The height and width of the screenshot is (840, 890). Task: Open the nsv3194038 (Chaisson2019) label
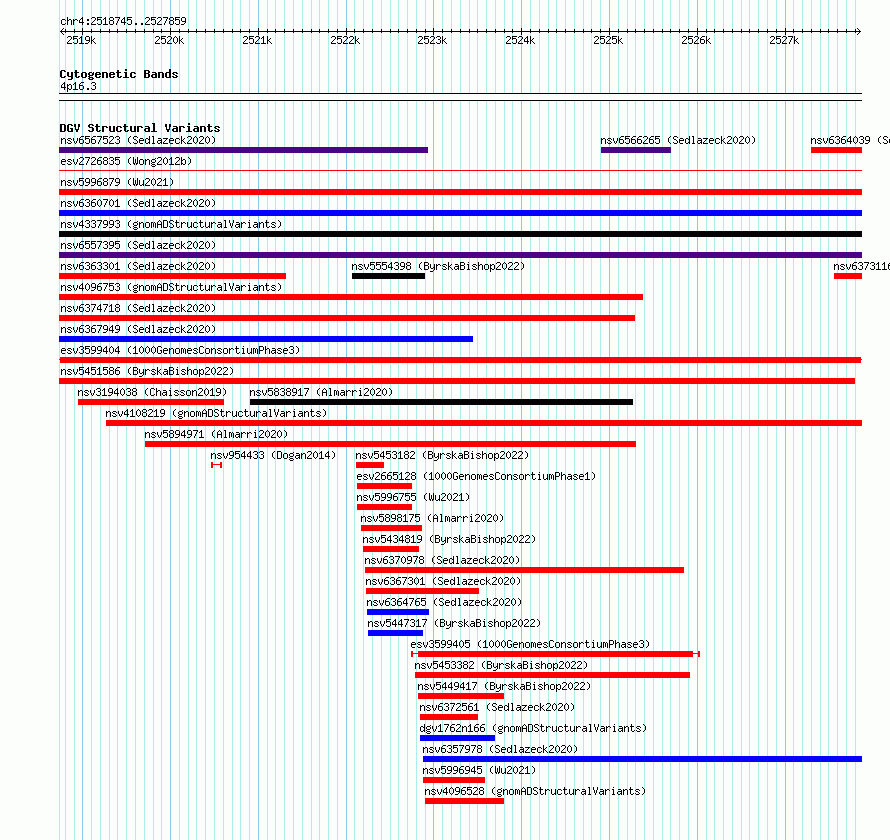(152, 392)
